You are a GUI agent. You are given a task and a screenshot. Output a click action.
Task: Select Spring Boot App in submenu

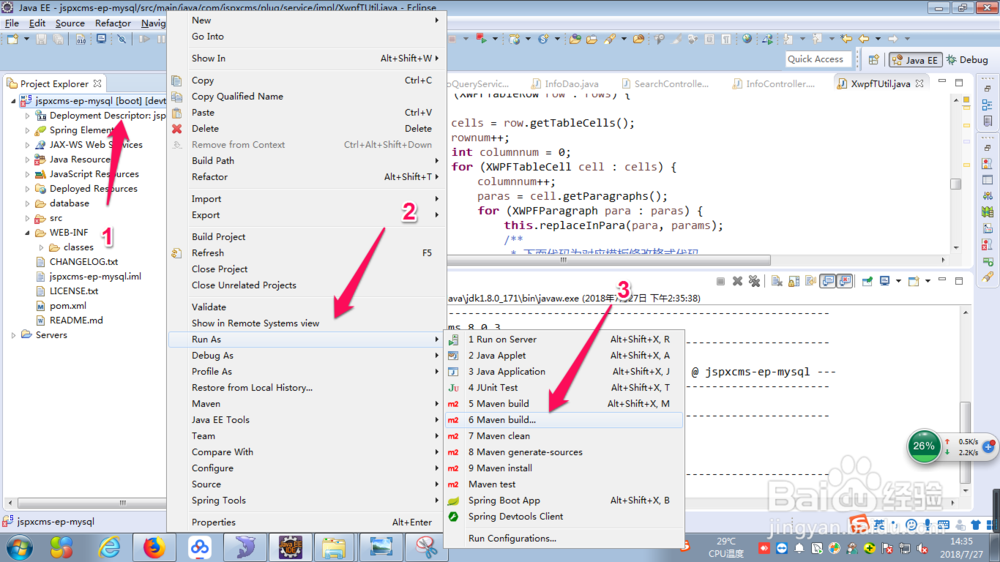[564, 500]
